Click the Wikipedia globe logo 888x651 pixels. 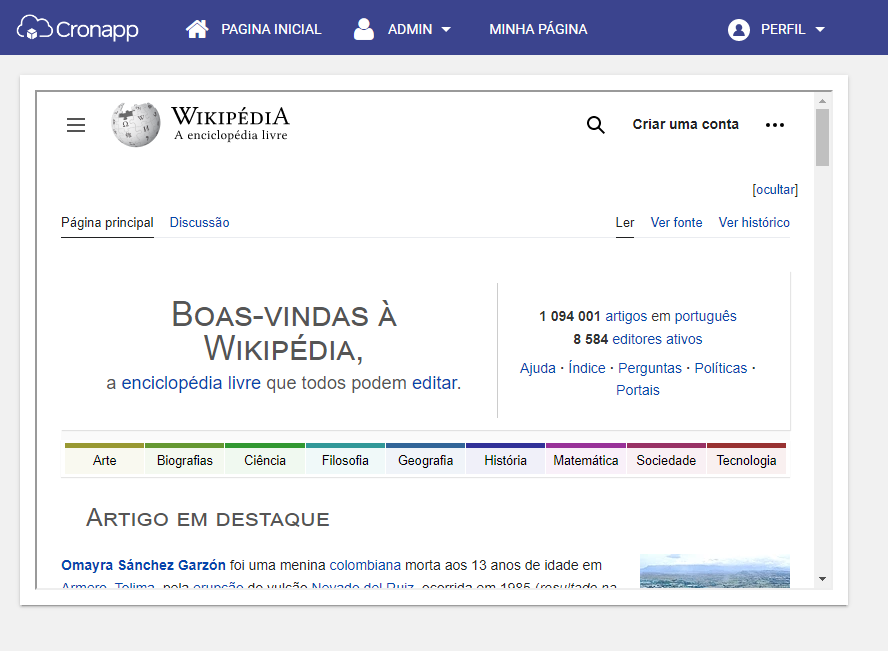coord(136,125)
